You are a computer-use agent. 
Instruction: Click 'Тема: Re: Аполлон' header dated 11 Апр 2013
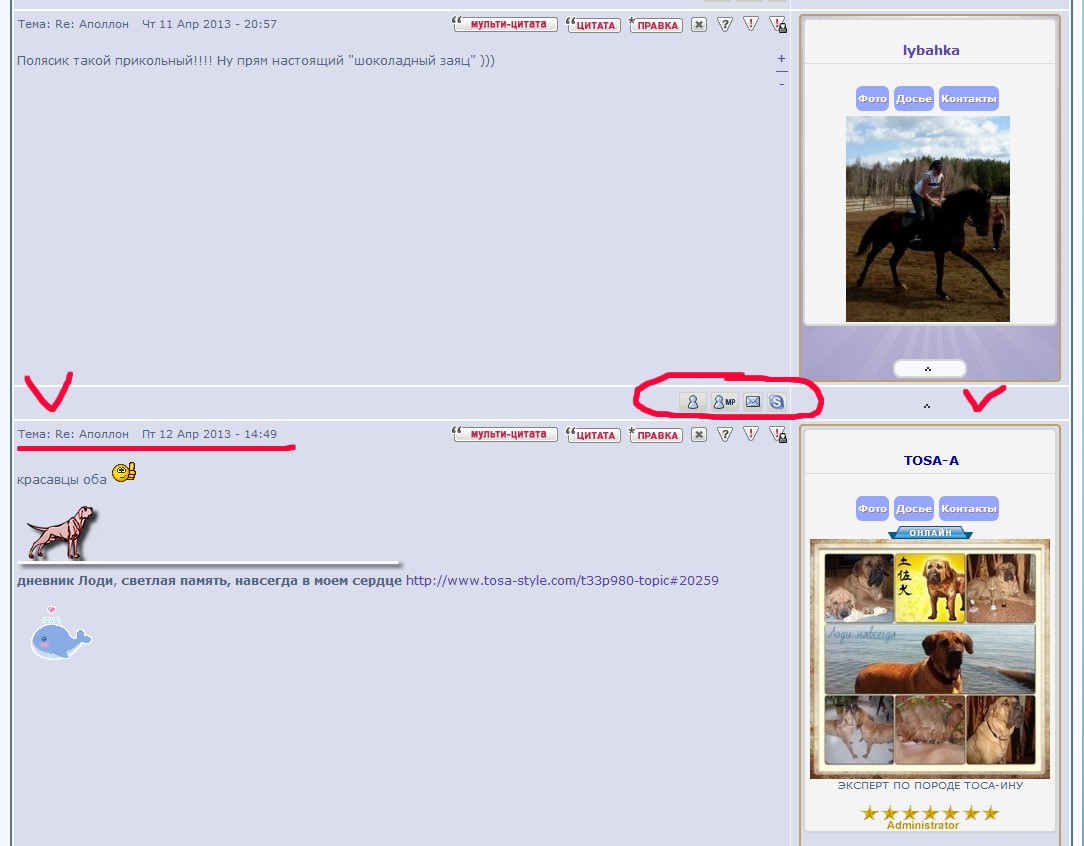click(x=147, y=24)
